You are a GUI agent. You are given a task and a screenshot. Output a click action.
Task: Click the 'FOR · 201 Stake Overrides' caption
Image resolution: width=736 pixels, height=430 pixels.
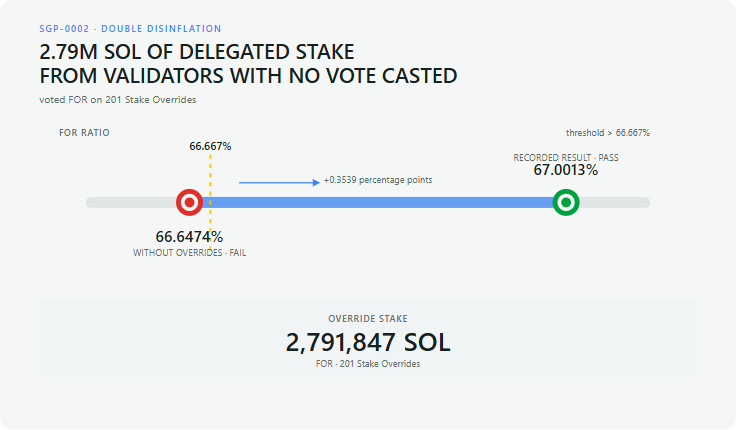[368, 364]
